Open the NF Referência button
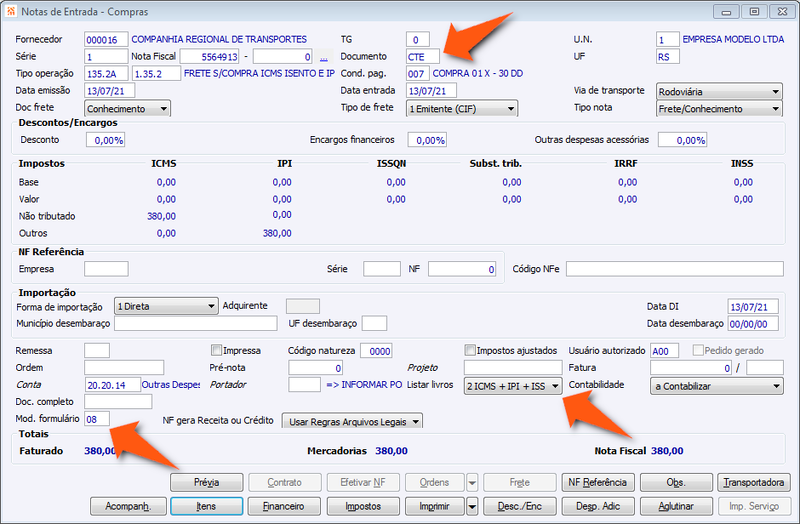Viewport: 800px width, 524px height. click(597, 482)
